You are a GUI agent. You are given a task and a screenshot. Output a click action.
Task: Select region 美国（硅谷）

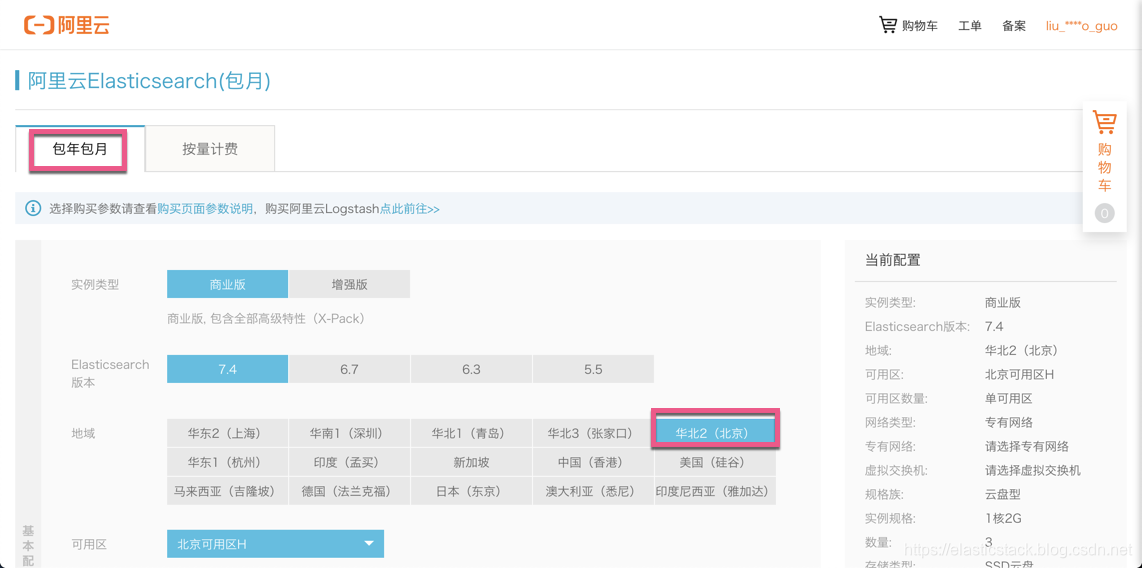coord(713,462)
